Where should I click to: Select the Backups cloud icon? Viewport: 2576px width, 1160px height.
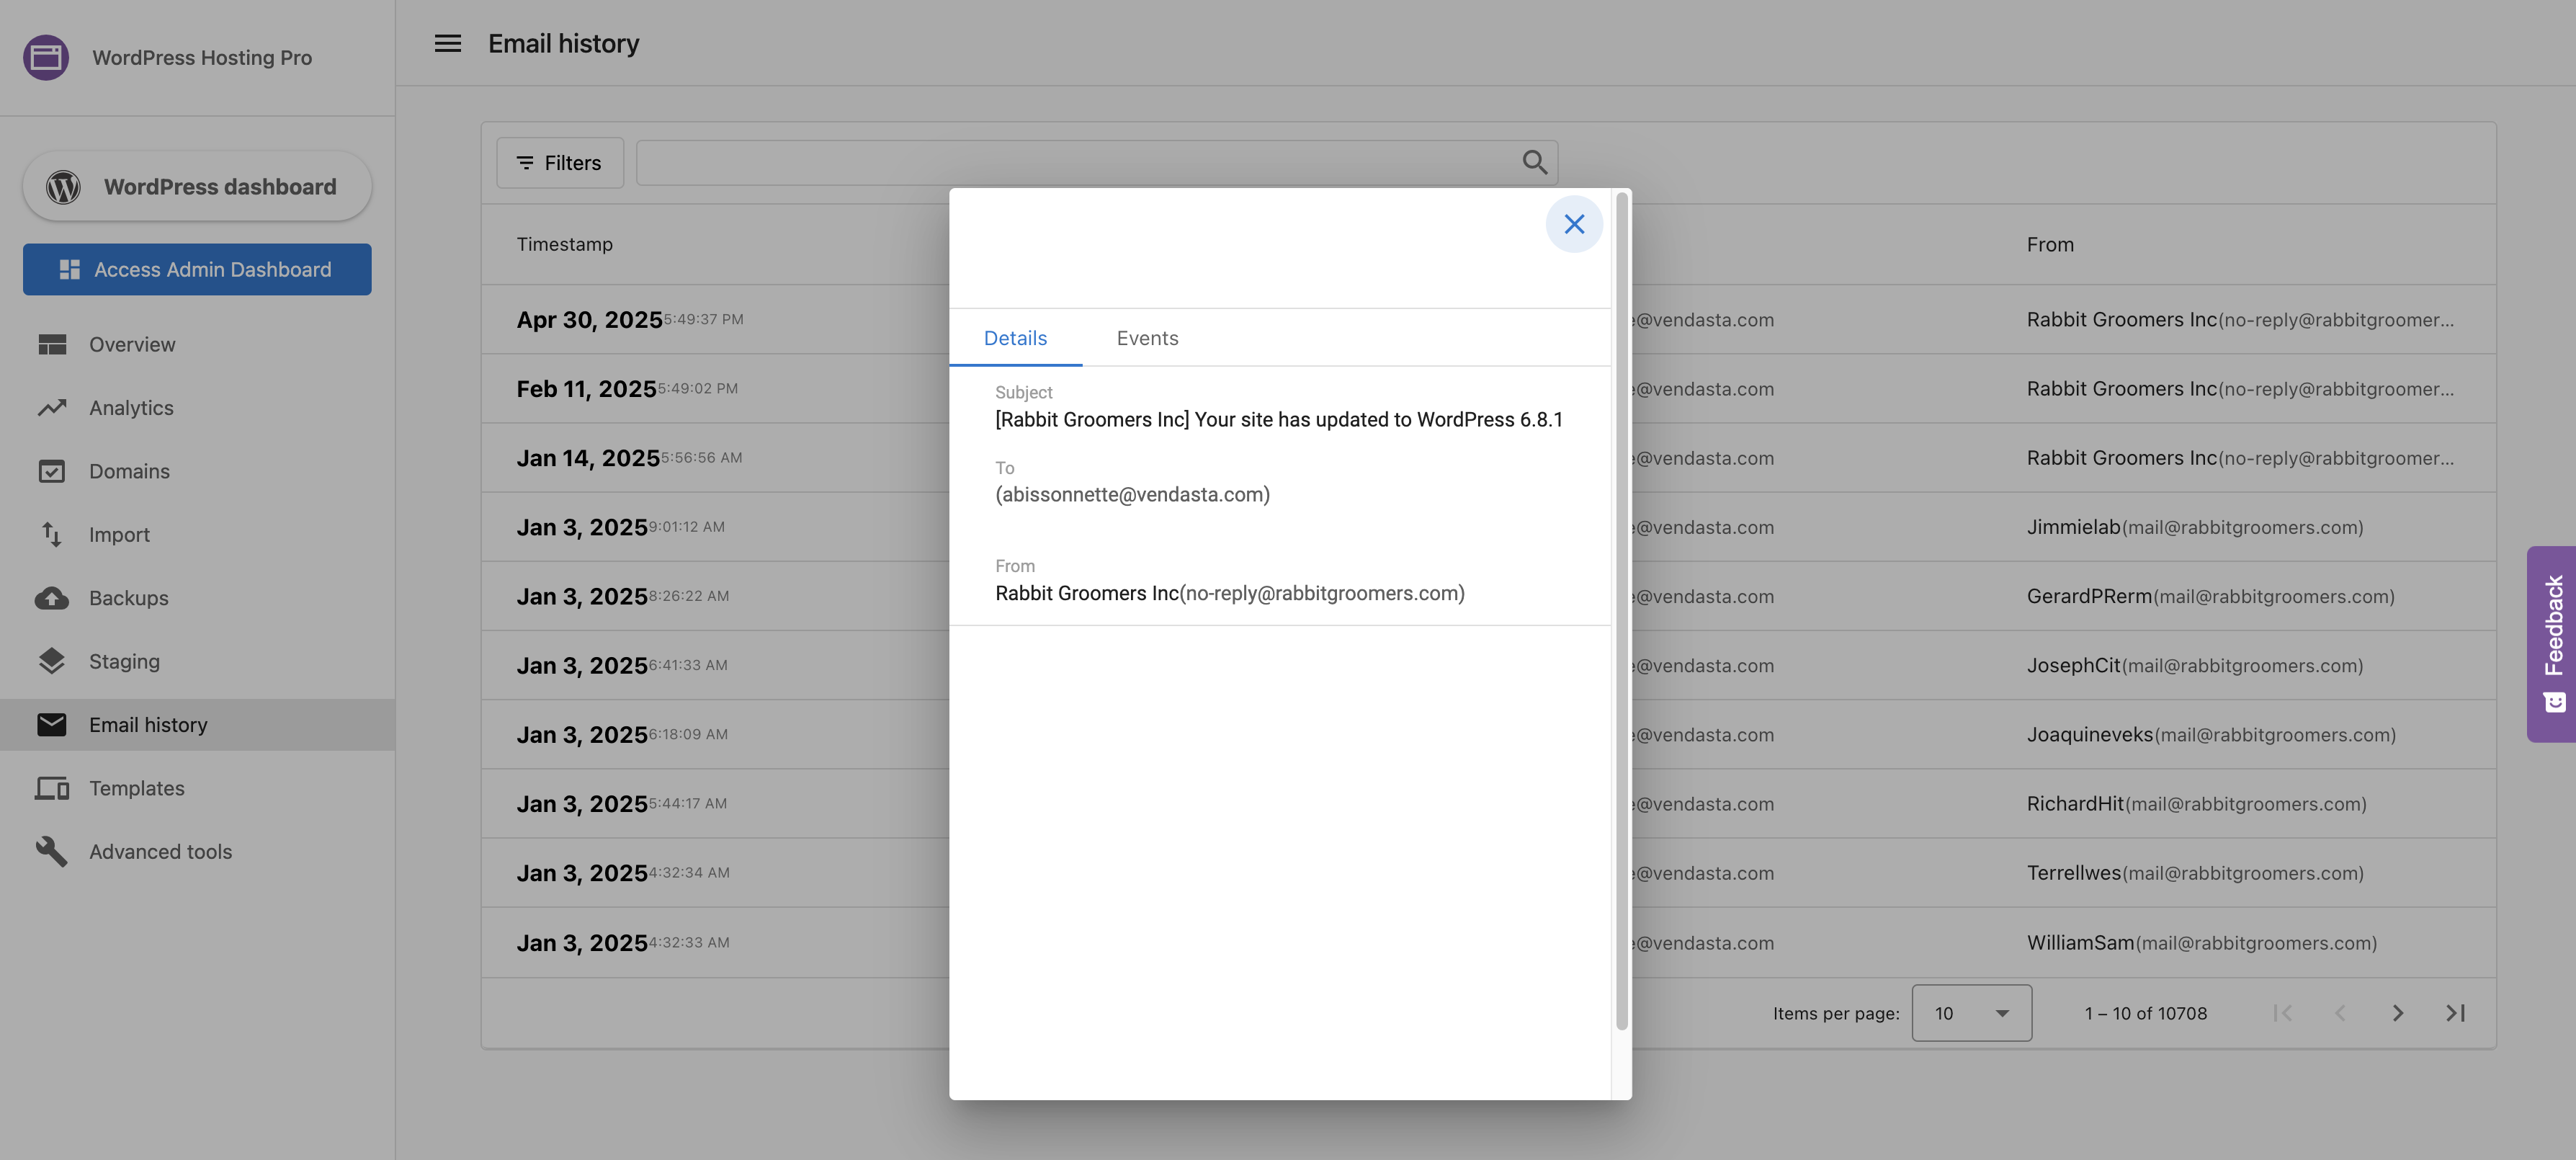tap(52, 597)
